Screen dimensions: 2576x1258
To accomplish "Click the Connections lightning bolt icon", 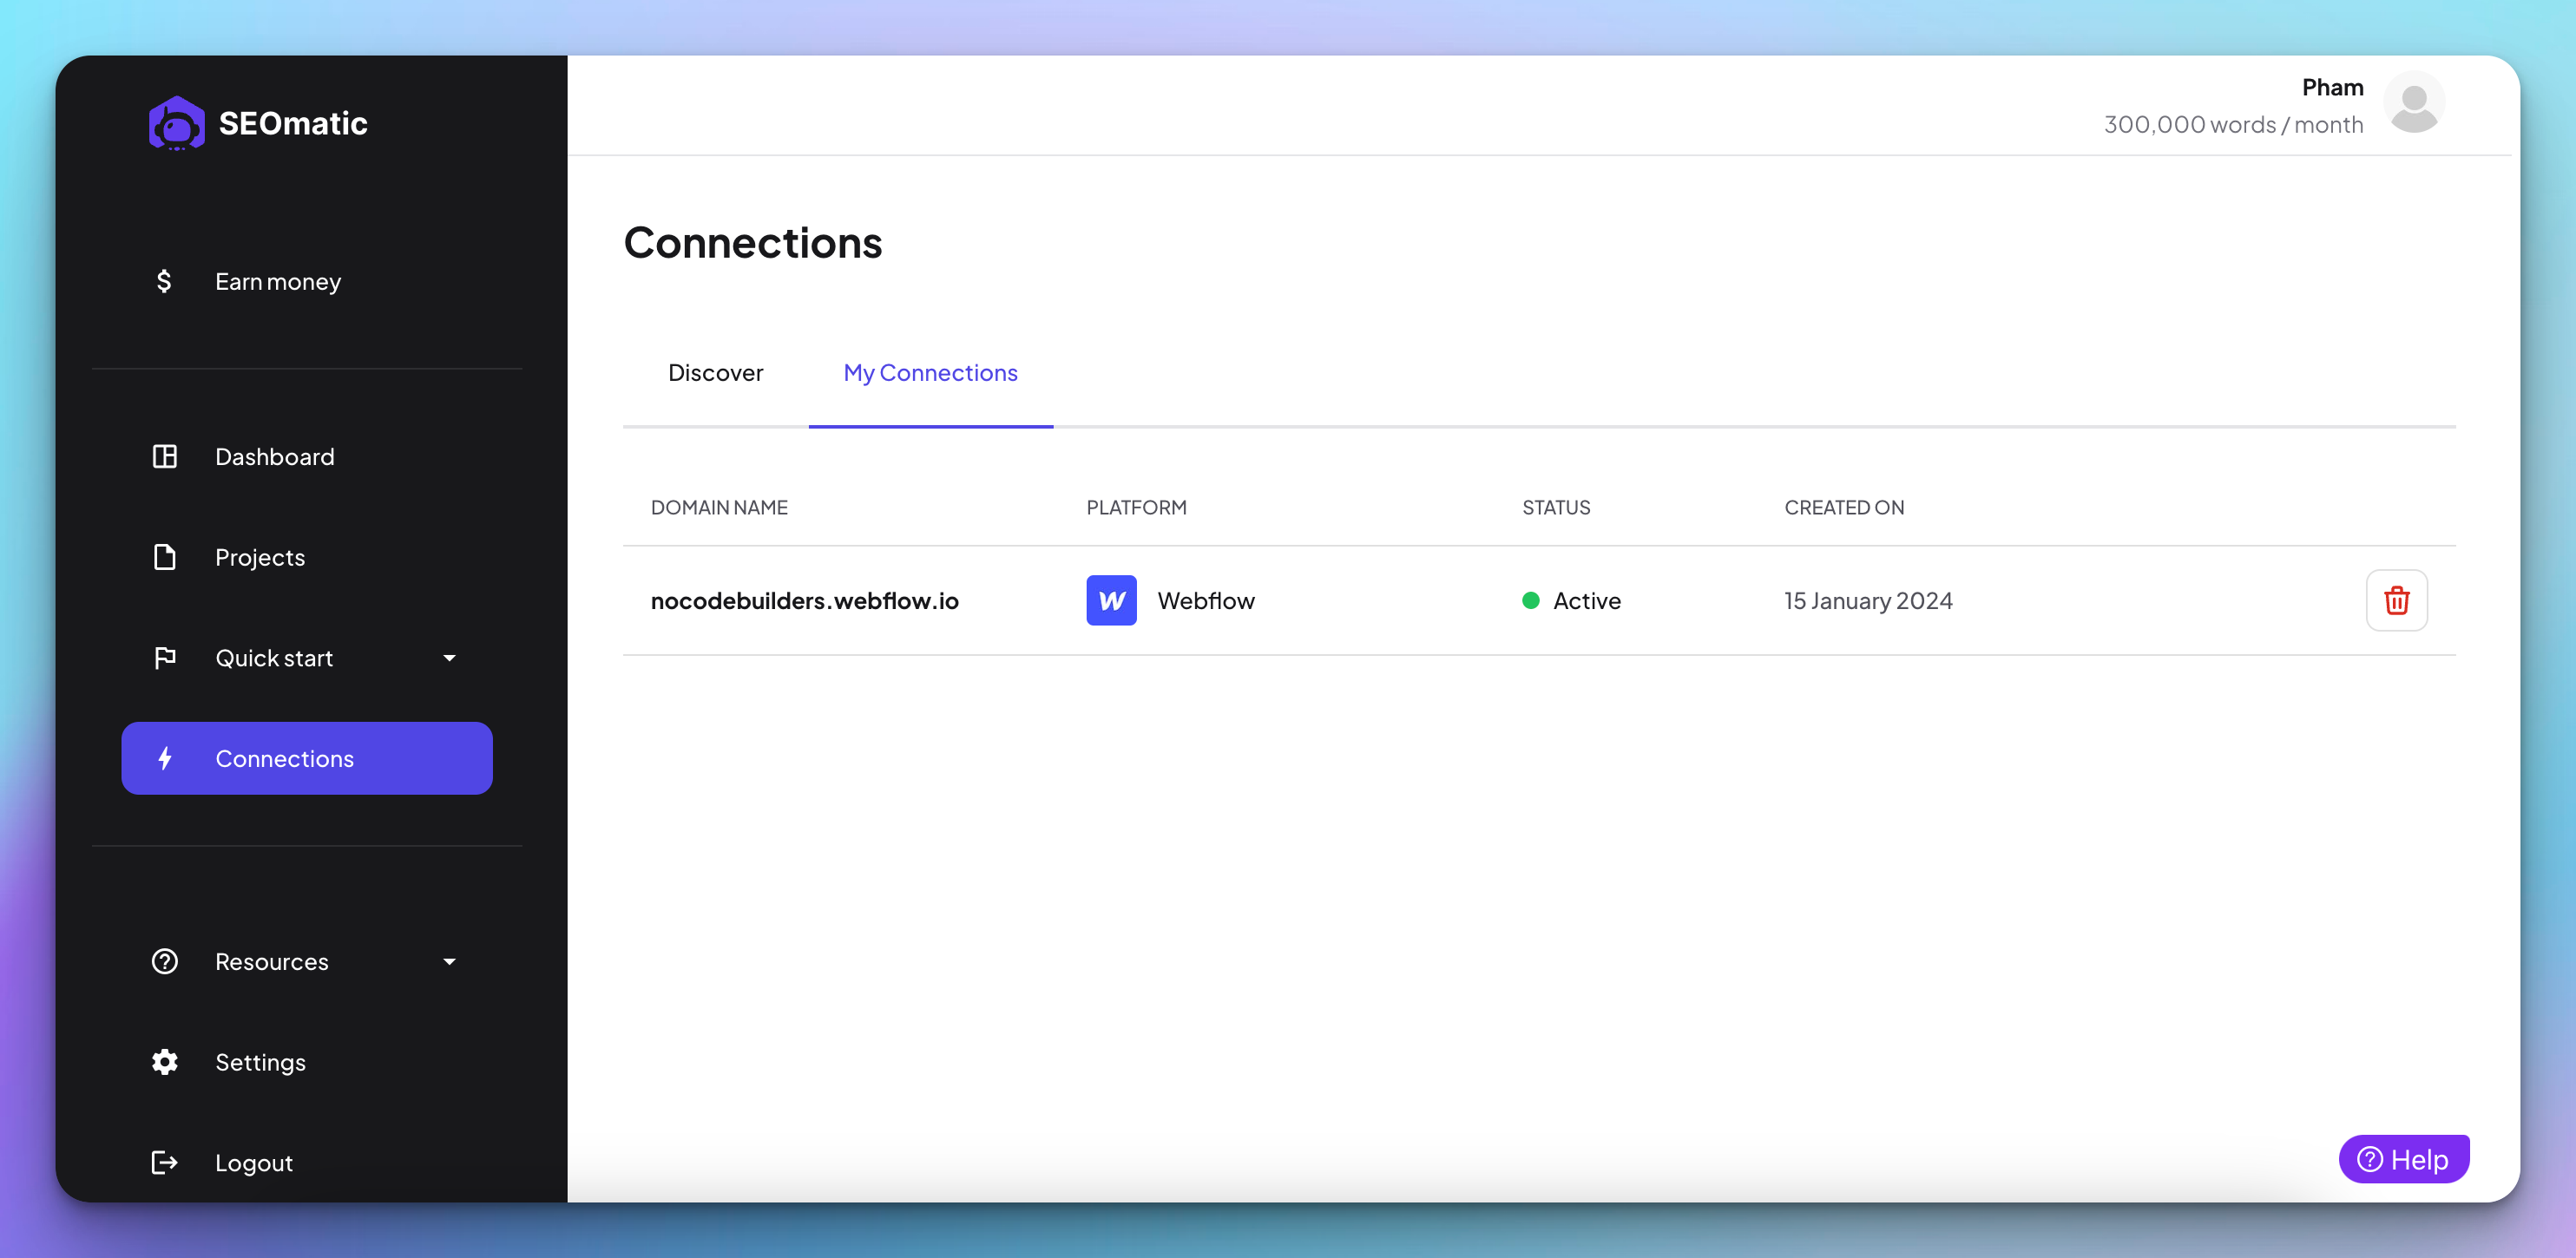I will pyautogui.click(x=165, y=758).
